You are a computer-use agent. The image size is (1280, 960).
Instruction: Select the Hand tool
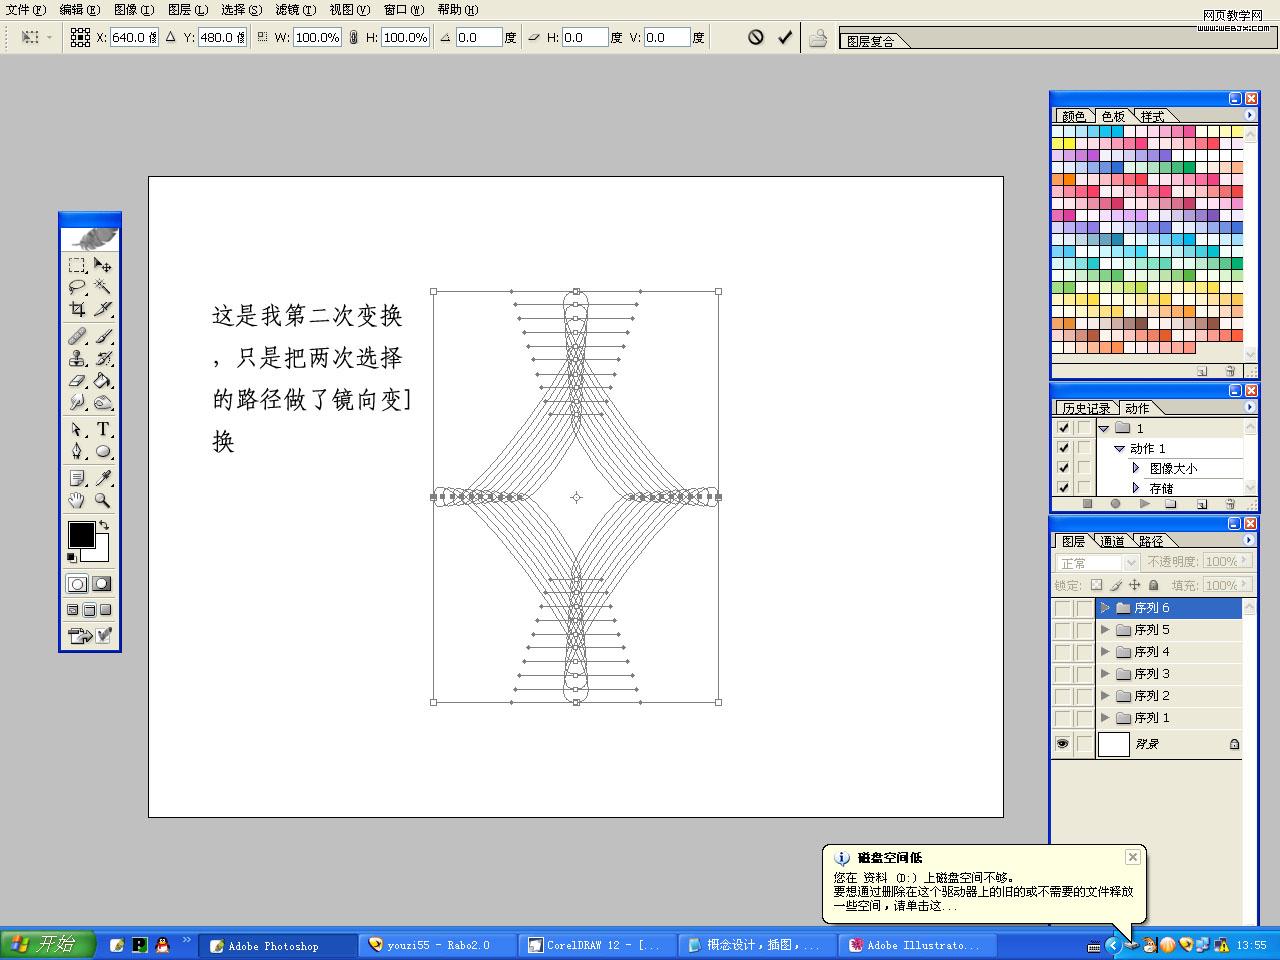(77, 501)
